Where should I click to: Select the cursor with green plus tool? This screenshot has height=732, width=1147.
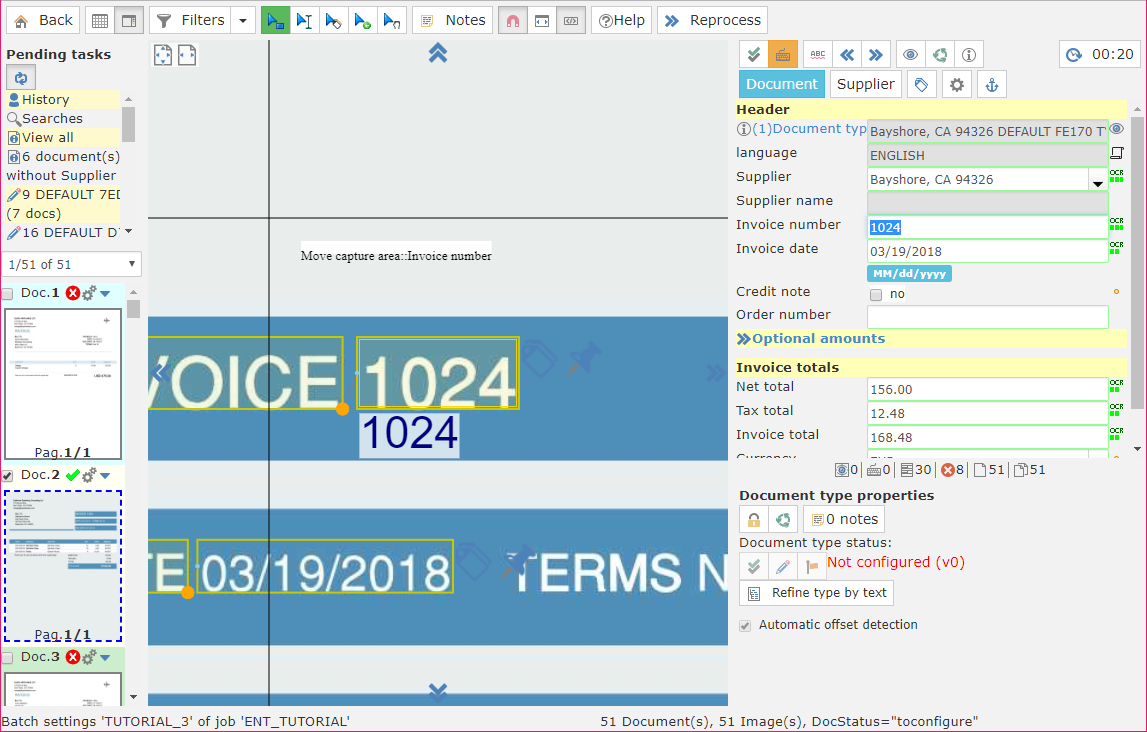click(x=363, y=20)
